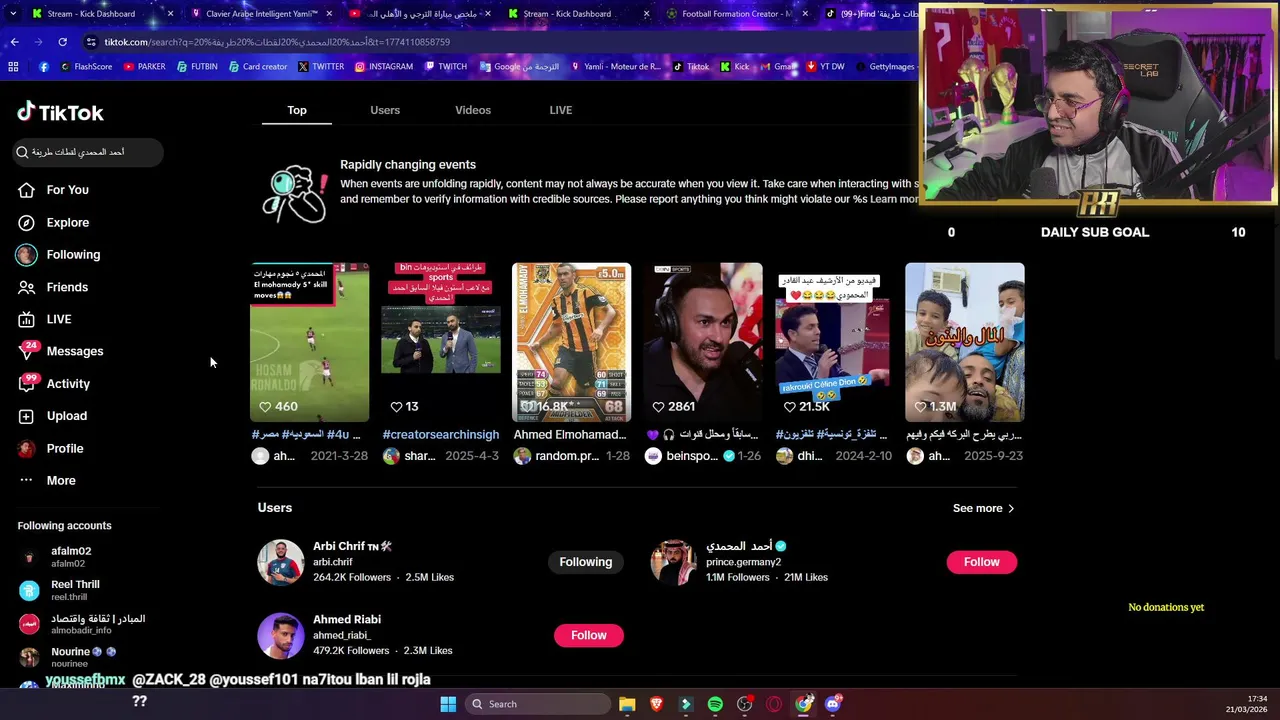Open the INSTAGRAM bookmark
This screenshot has height=720, width=1280.
(383, 67)
